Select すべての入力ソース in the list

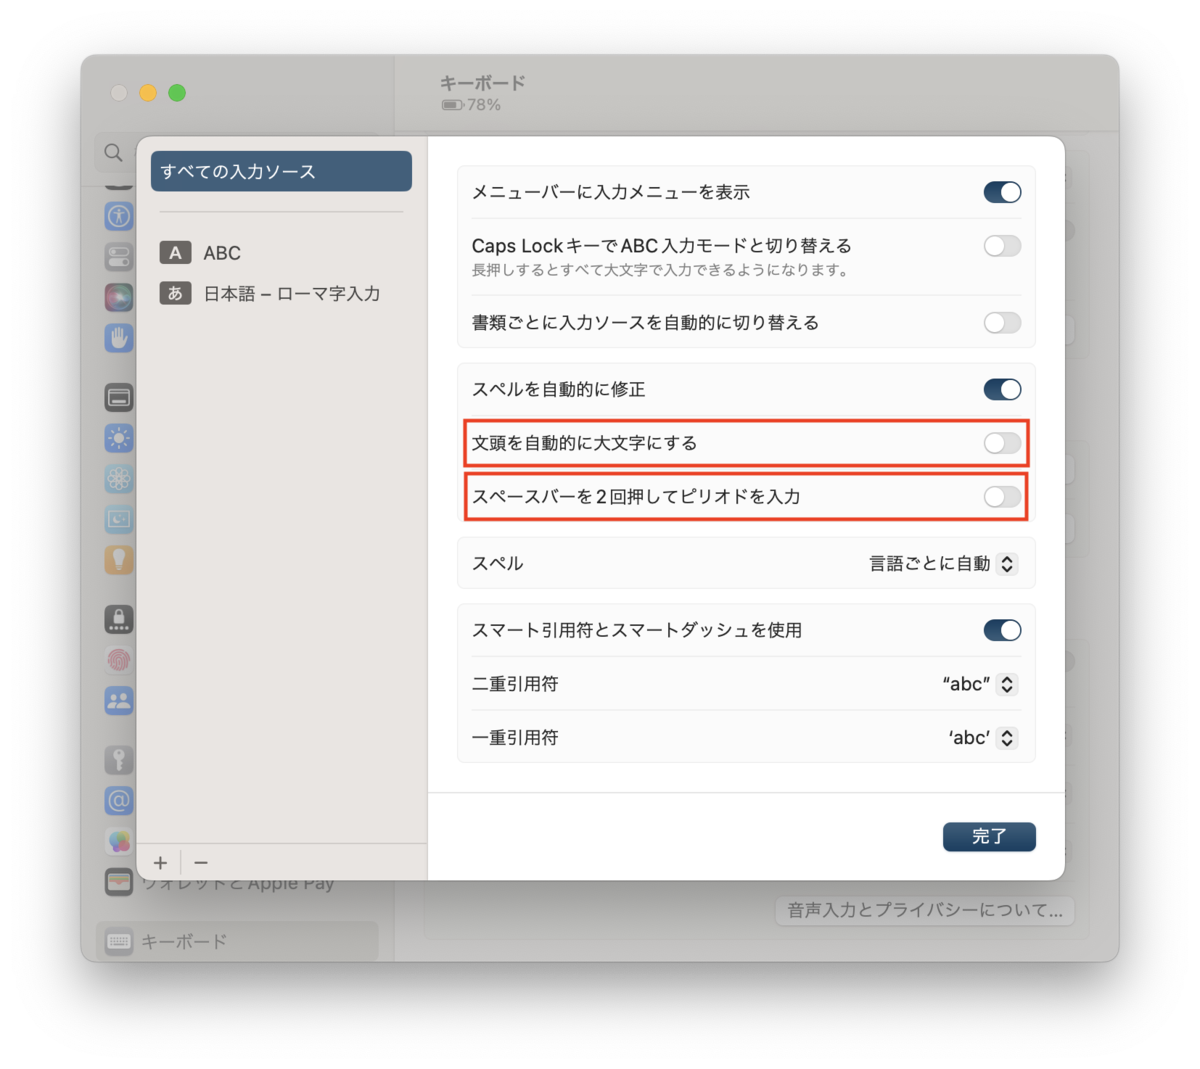coord(281,171)
